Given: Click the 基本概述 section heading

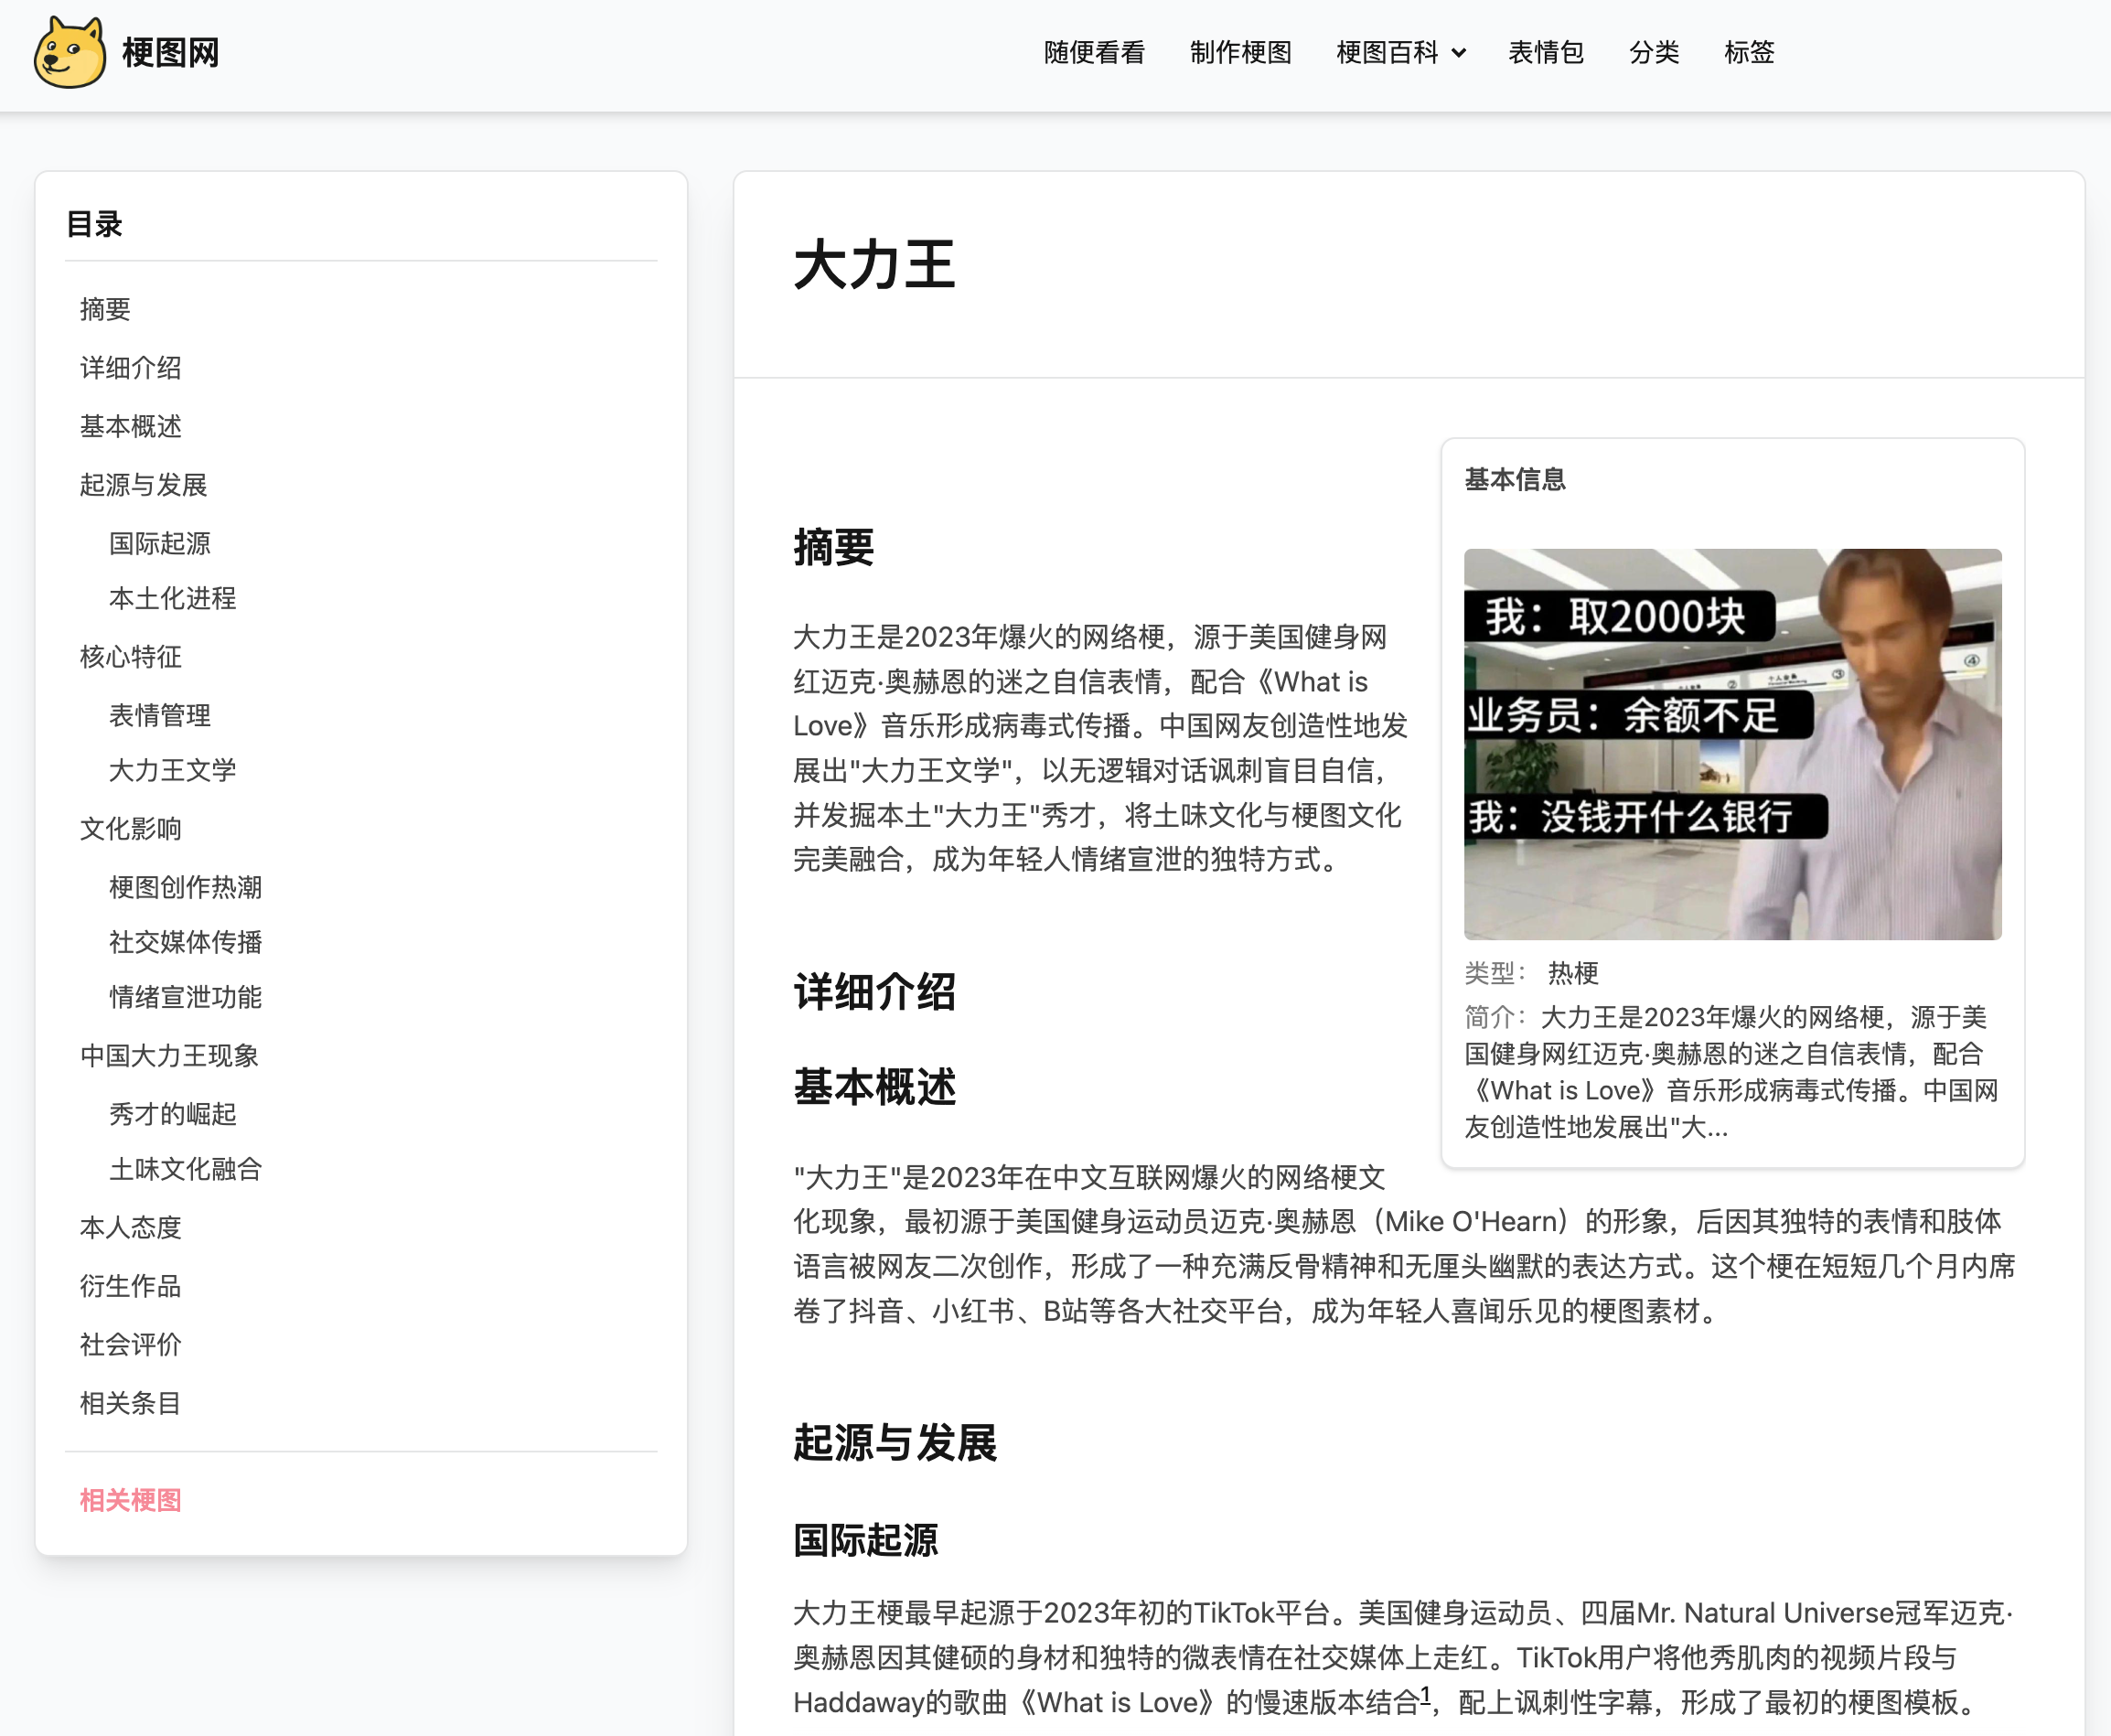Looking at the screenshot, I should pos(875,1087).
